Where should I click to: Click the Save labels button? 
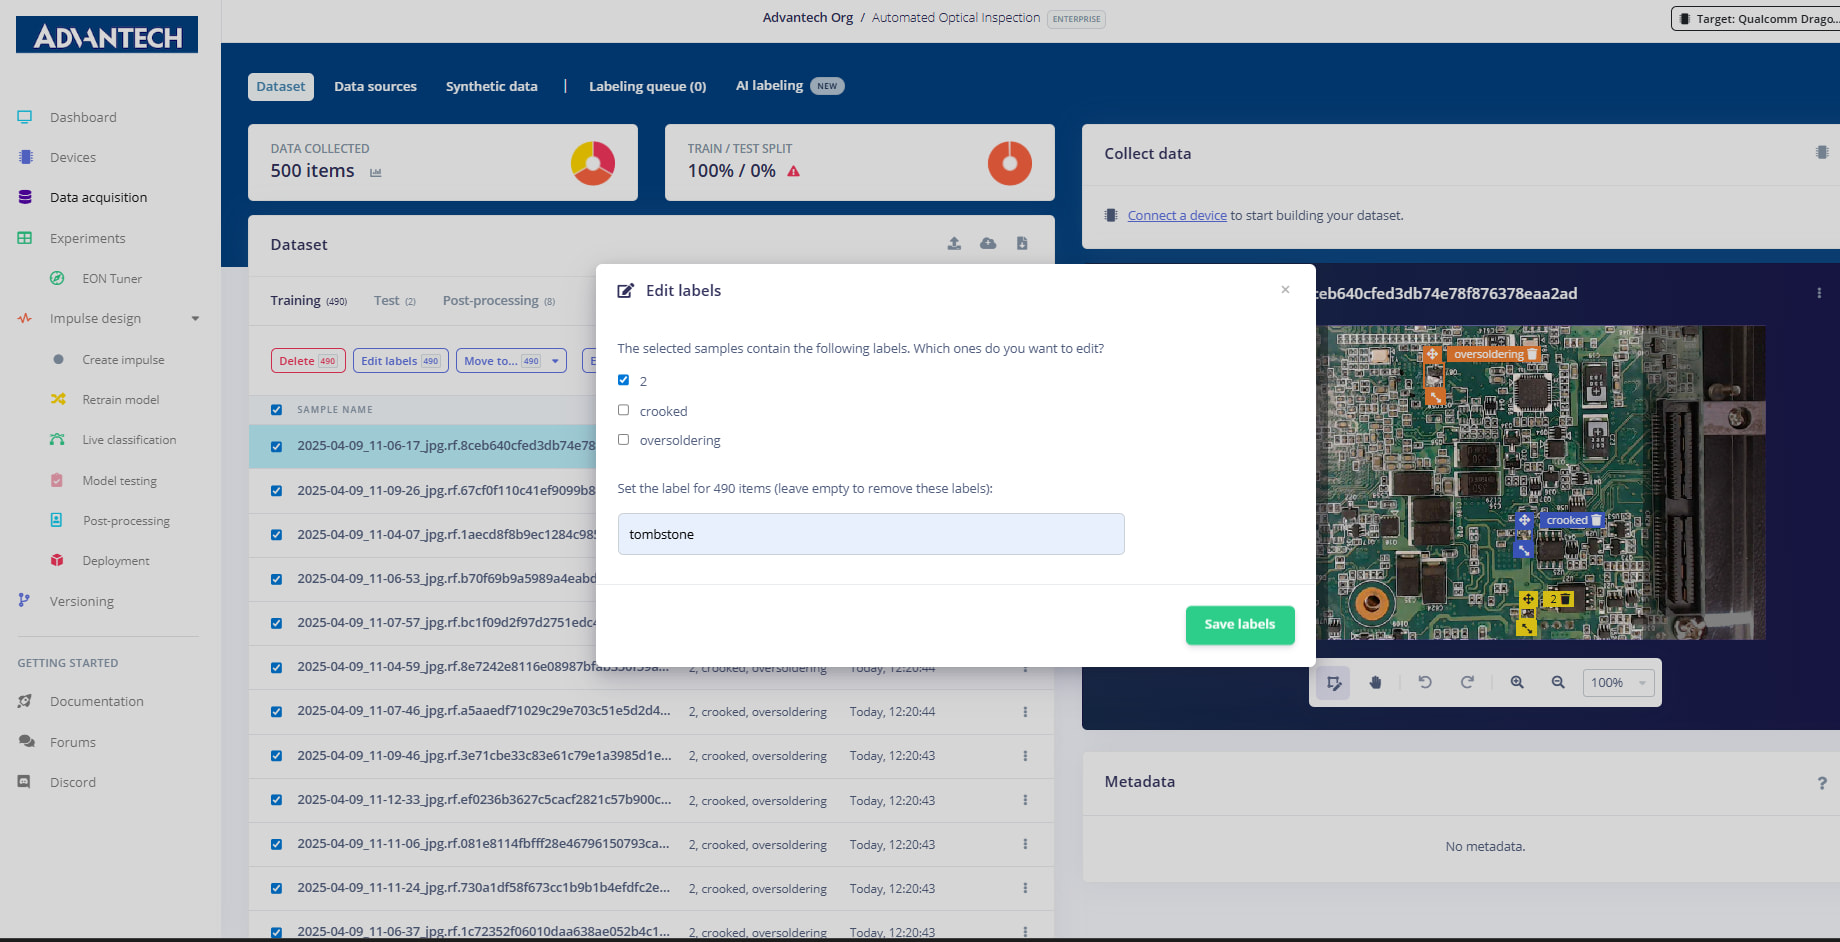(x=1240, y=625)
